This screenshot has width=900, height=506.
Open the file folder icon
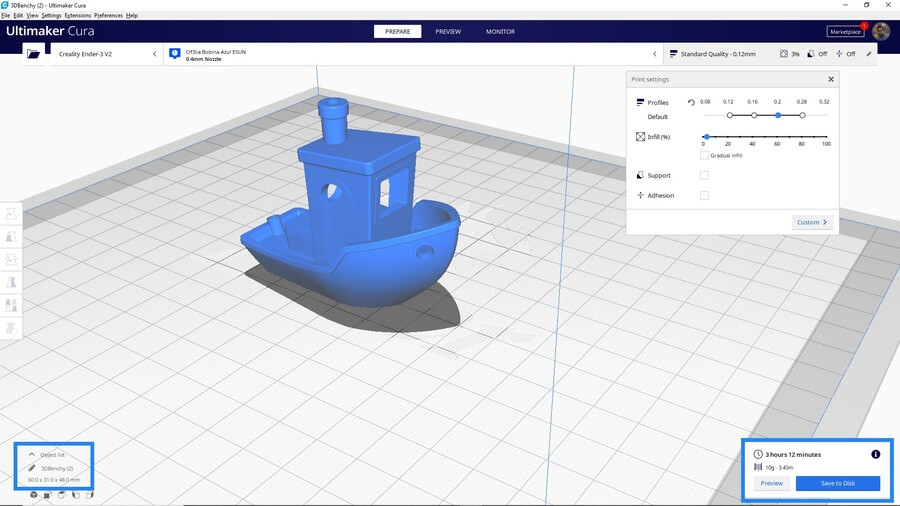click(x=33, y=54)
